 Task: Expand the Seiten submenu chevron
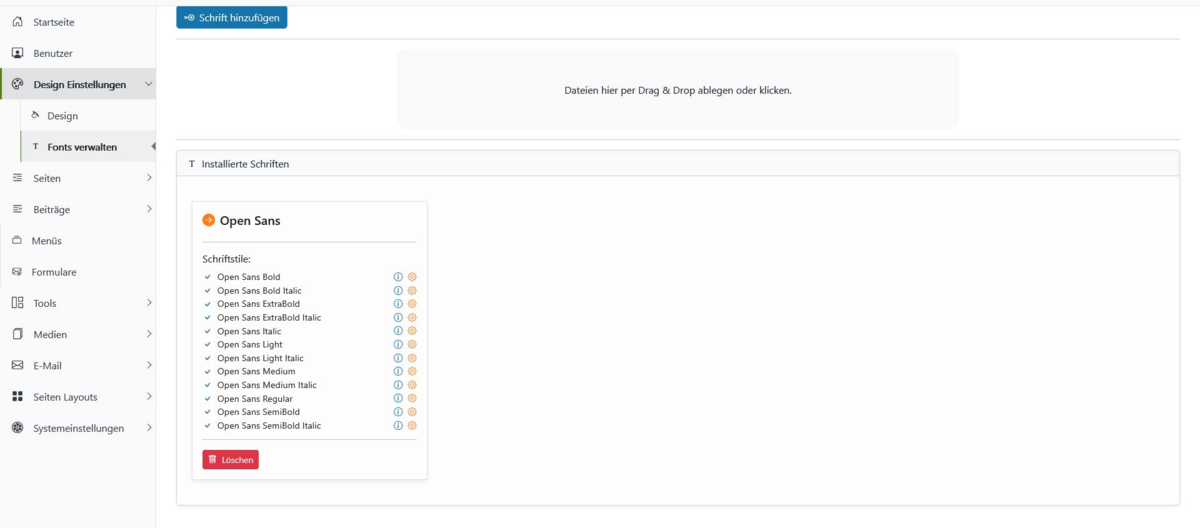[x=149, y=178]
